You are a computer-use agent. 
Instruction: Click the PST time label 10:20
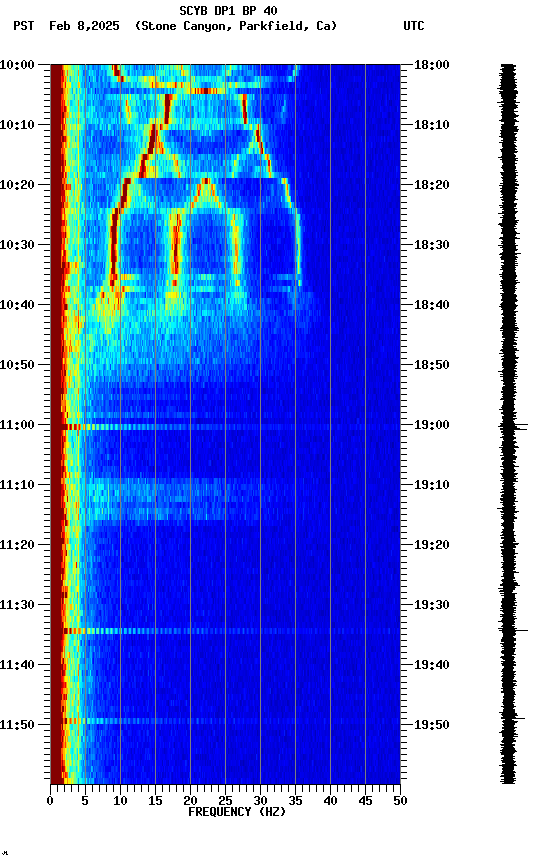click(x=17, y=185)
